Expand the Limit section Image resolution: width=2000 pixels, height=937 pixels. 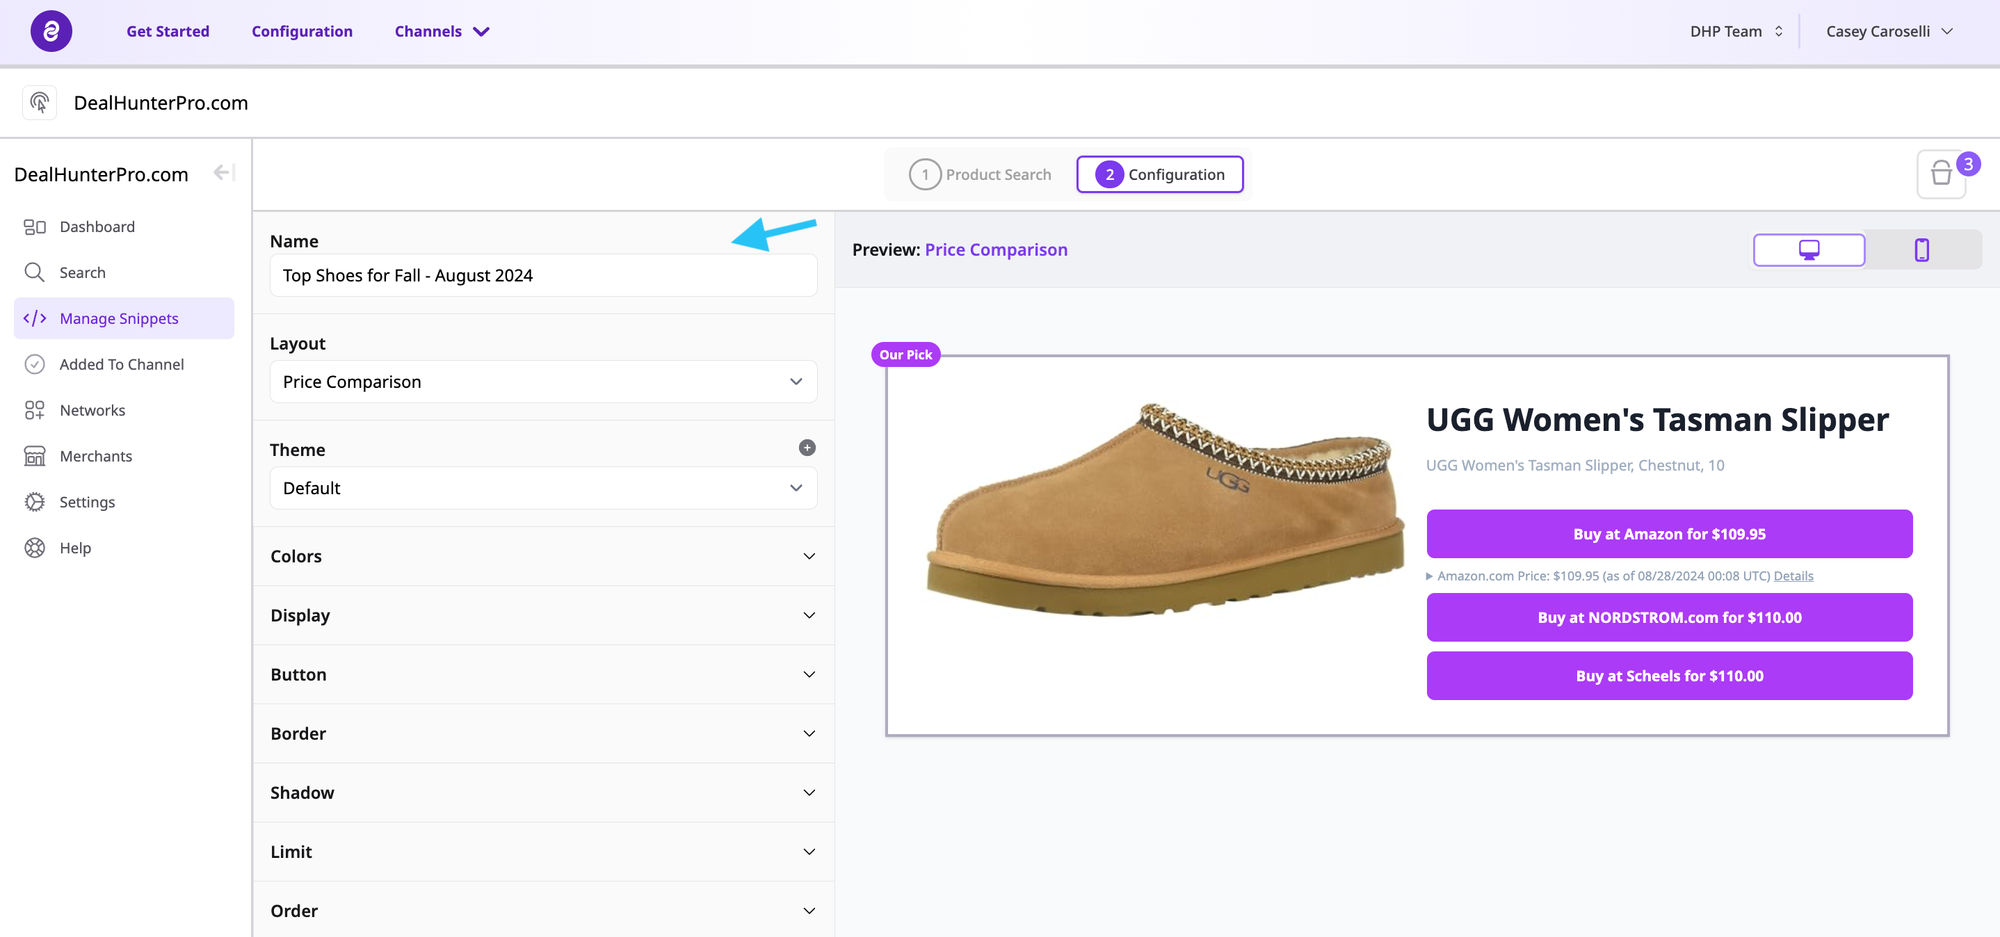(544, 851)
